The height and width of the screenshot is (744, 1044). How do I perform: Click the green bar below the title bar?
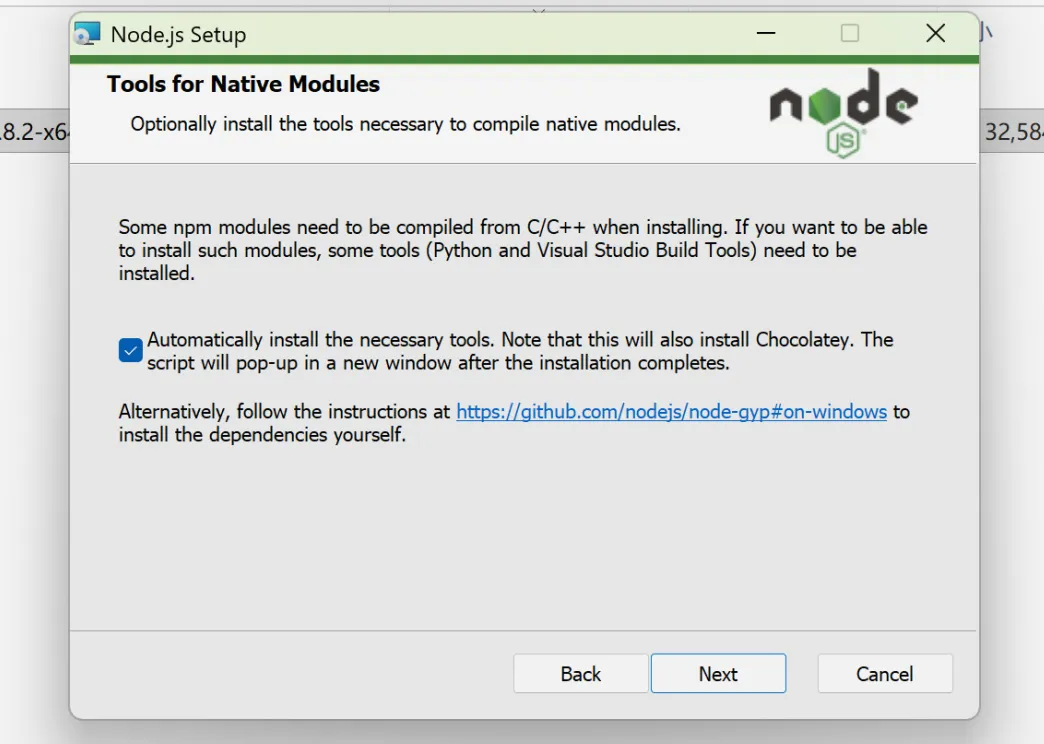[524, 60]
